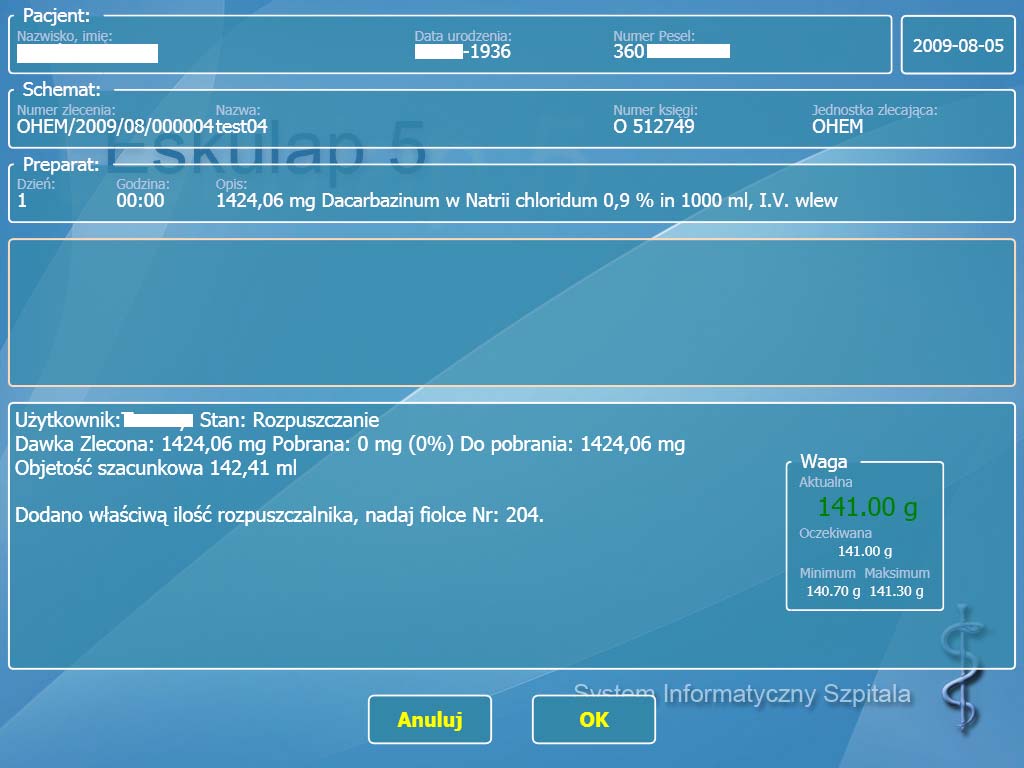Select the expected weight 141.00 g
The width and height of the screenshot is (1024, 768).
pyautogui.click(x=865, y=551)
